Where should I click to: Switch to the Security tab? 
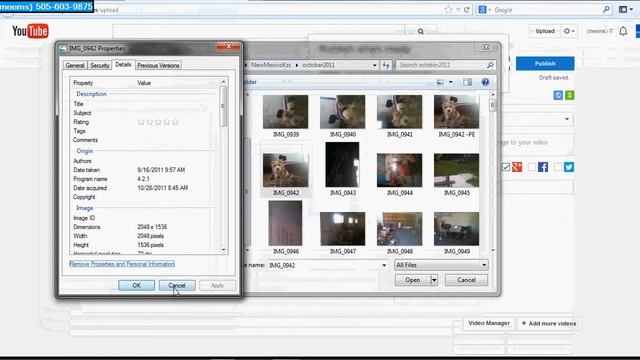click(100, 65)
